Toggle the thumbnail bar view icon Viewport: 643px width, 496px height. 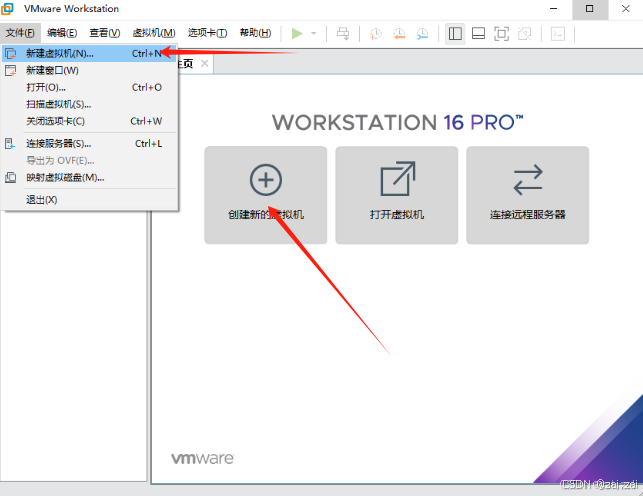pos(478,34)
